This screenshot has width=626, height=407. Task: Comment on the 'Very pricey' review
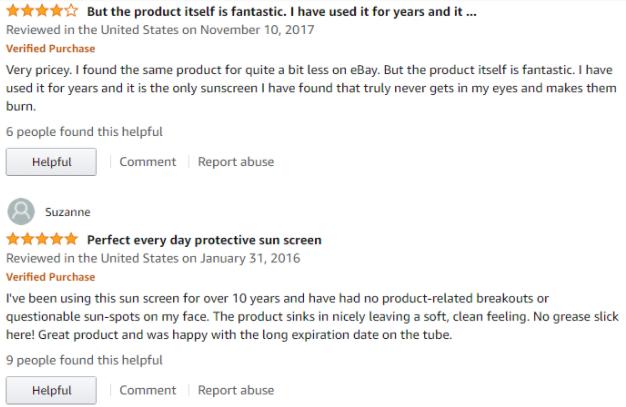pos(148,162)
